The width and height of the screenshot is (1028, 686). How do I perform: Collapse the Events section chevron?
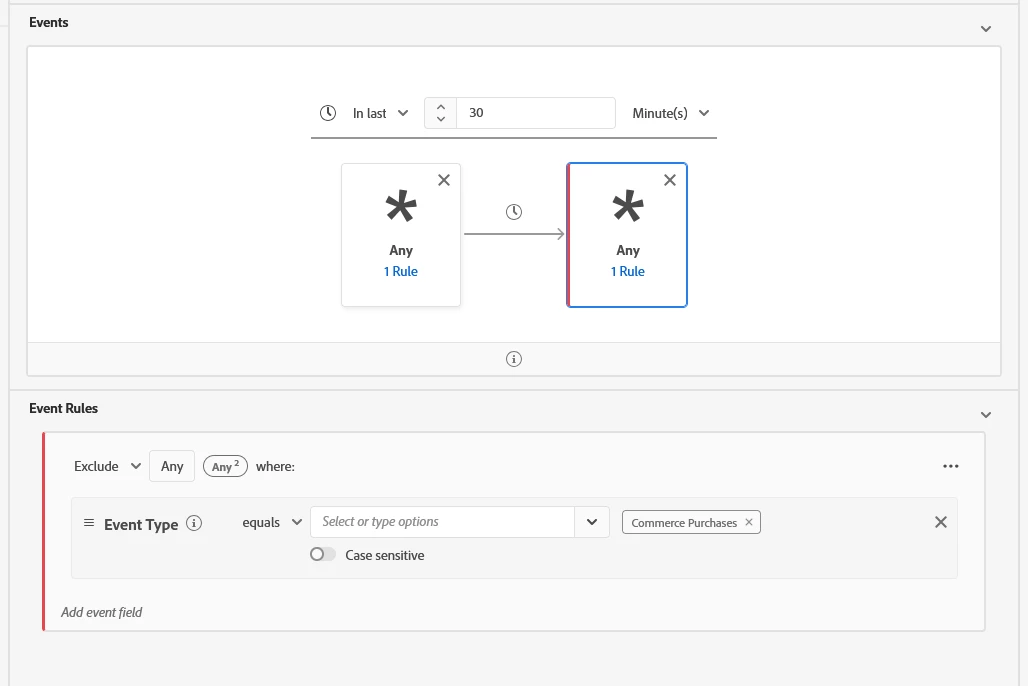(985, 29)
